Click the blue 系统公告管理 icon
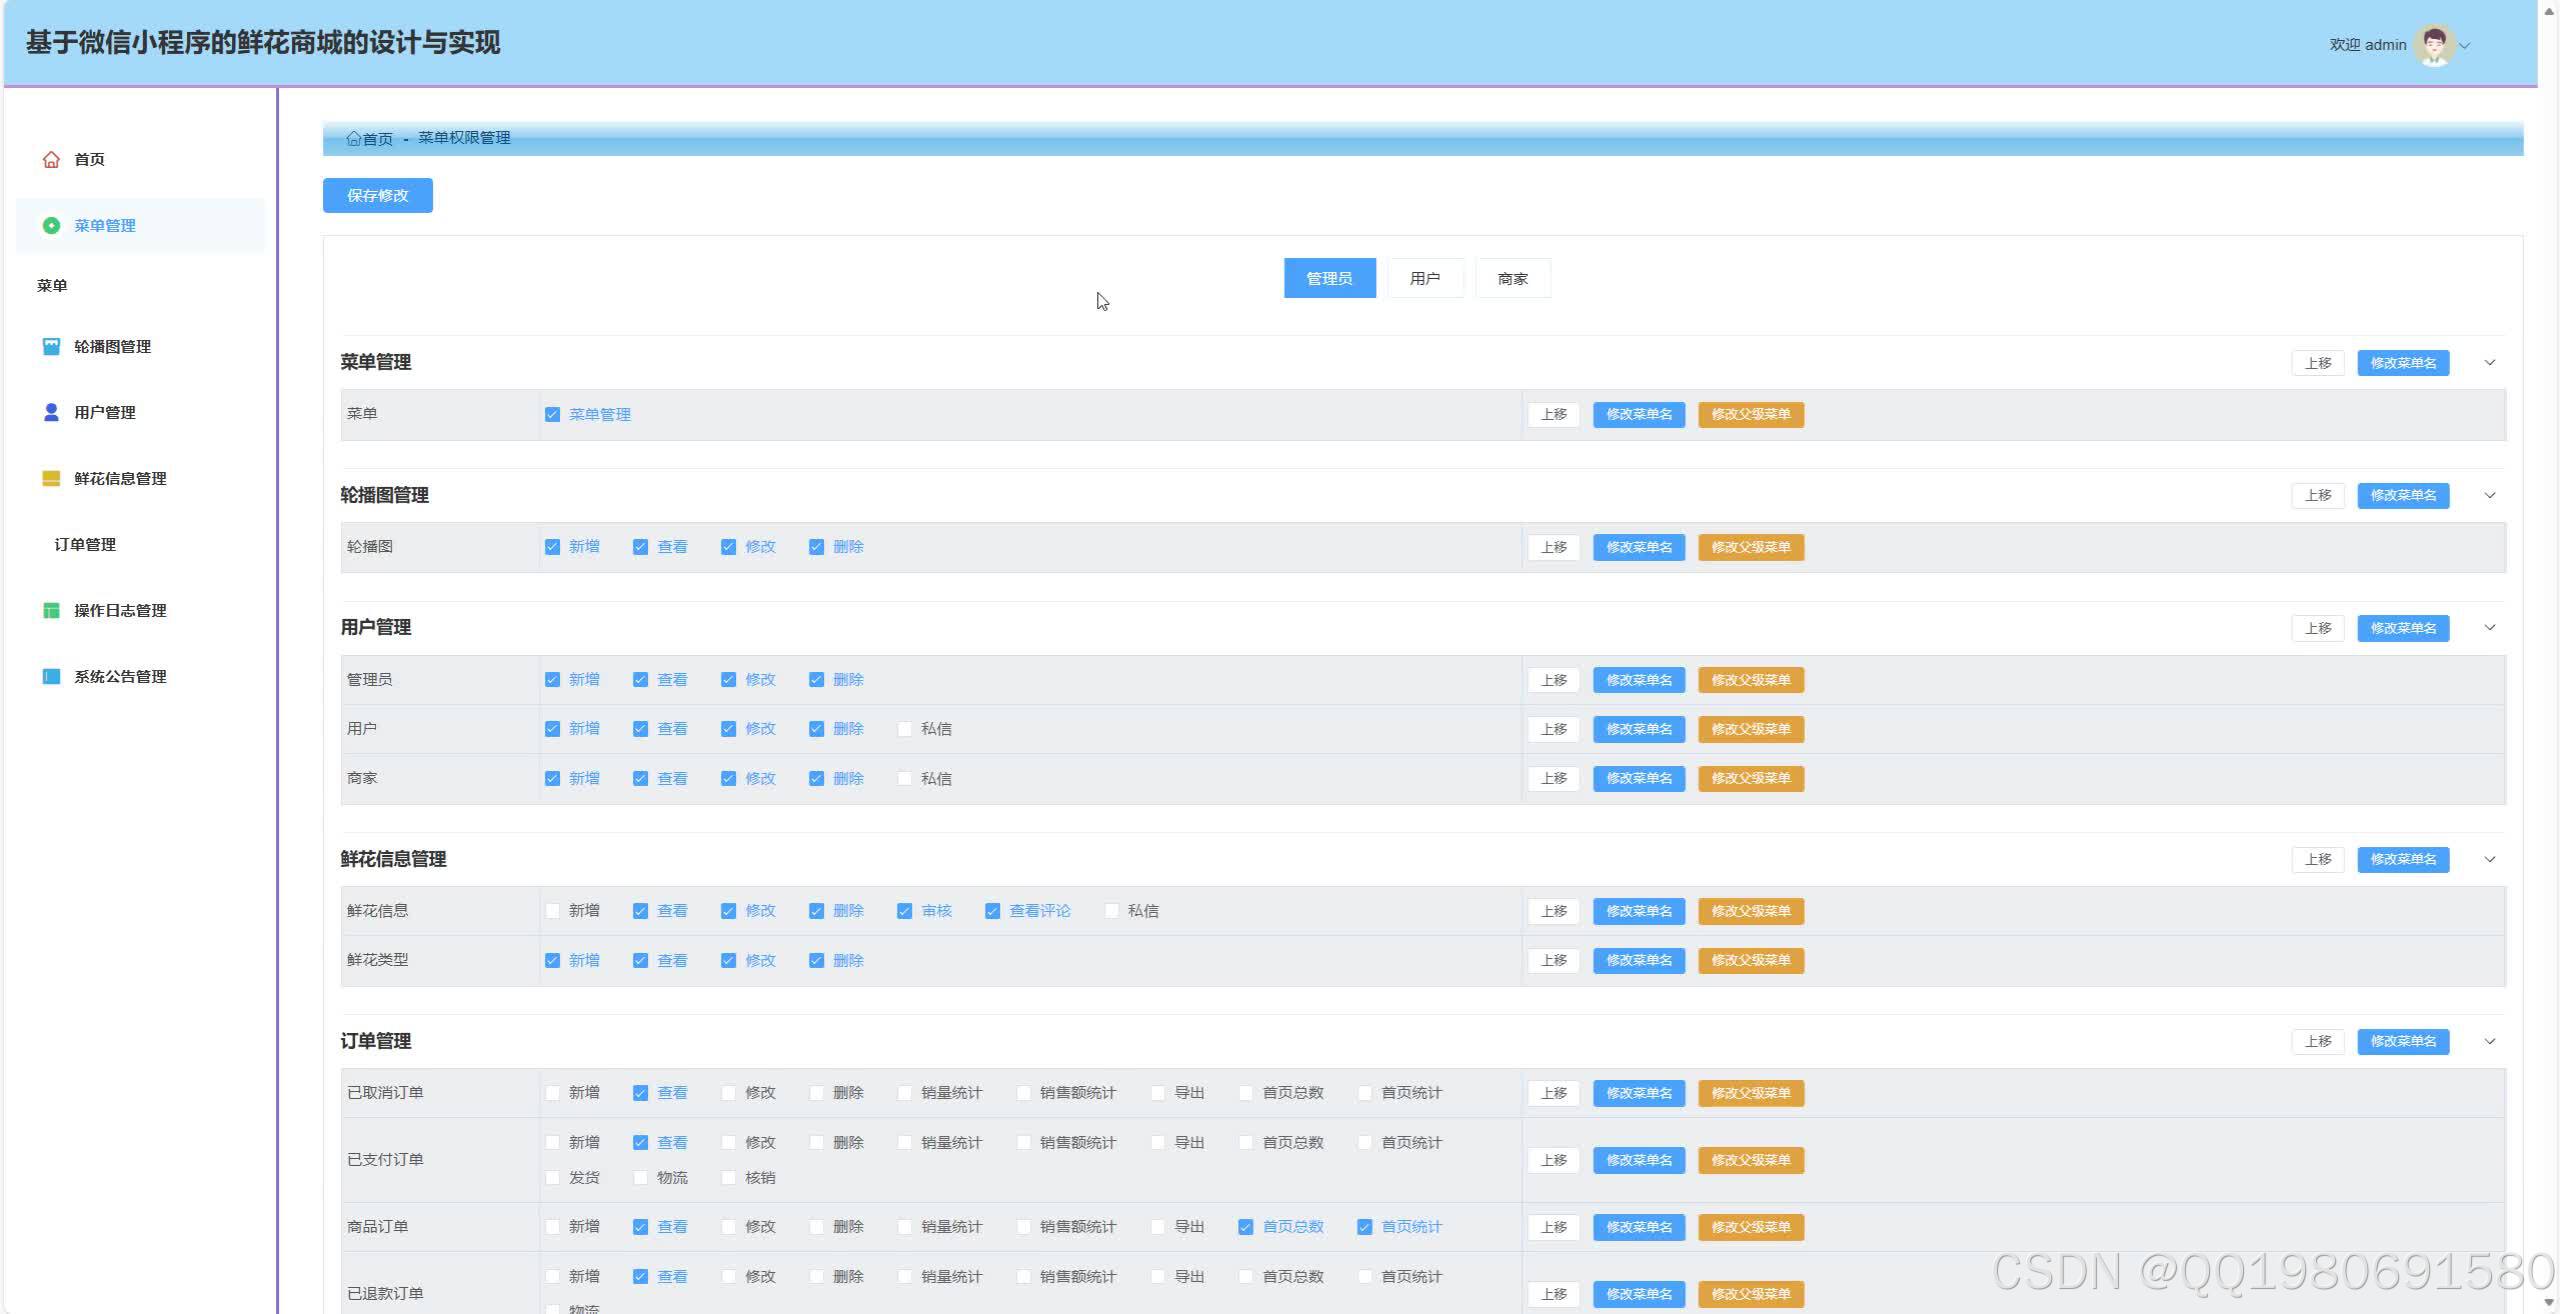The height and width of the screenshot is (1314, 2560). [x=51, y=676]
